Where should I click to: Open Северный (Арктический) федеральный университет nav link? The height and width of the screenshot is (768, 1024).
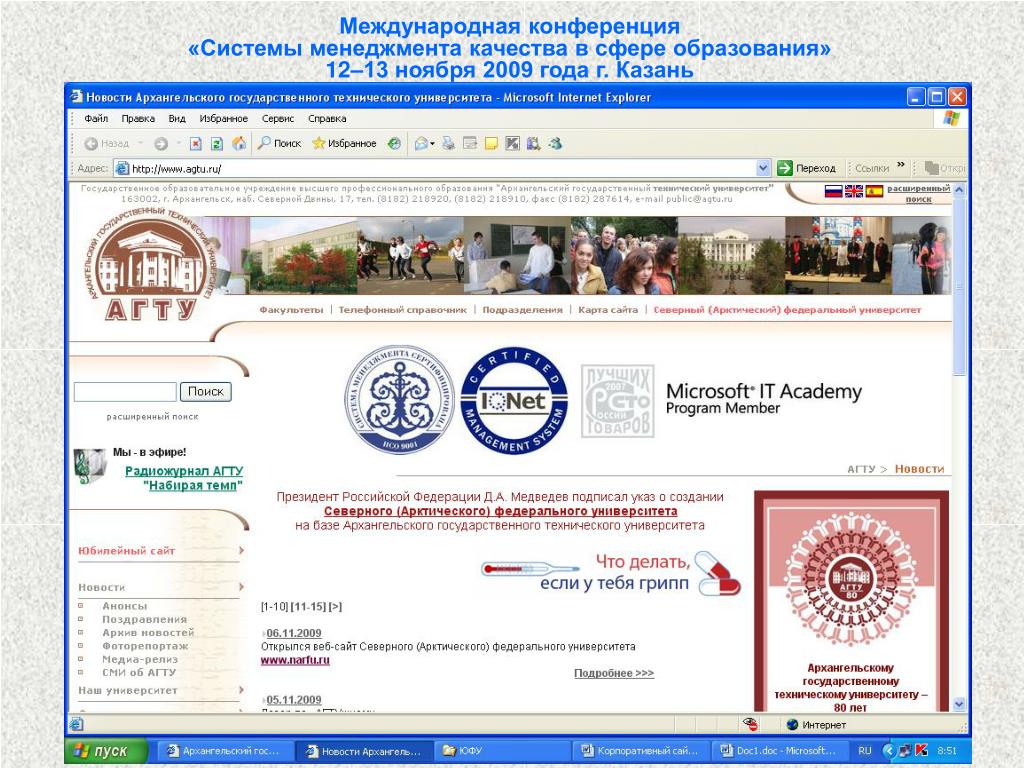click(787, 310)
